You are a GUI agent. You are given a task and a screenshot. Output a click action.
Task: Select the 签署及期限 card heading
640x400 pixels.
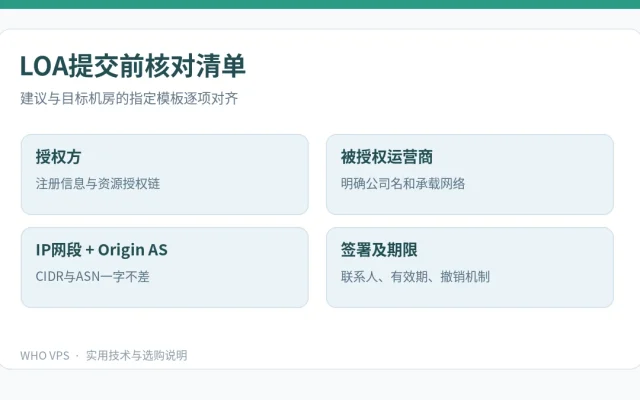click(379, 250)
